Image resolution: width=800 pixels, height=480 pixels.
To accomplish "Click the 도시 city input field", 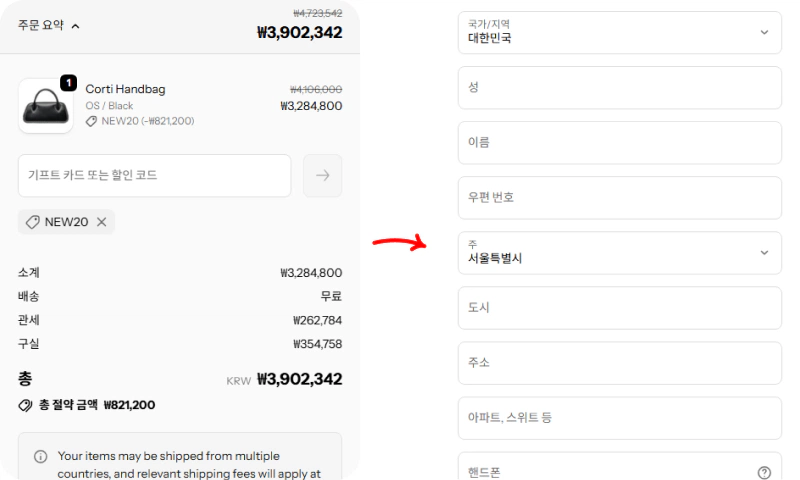I will click(619, 308).
